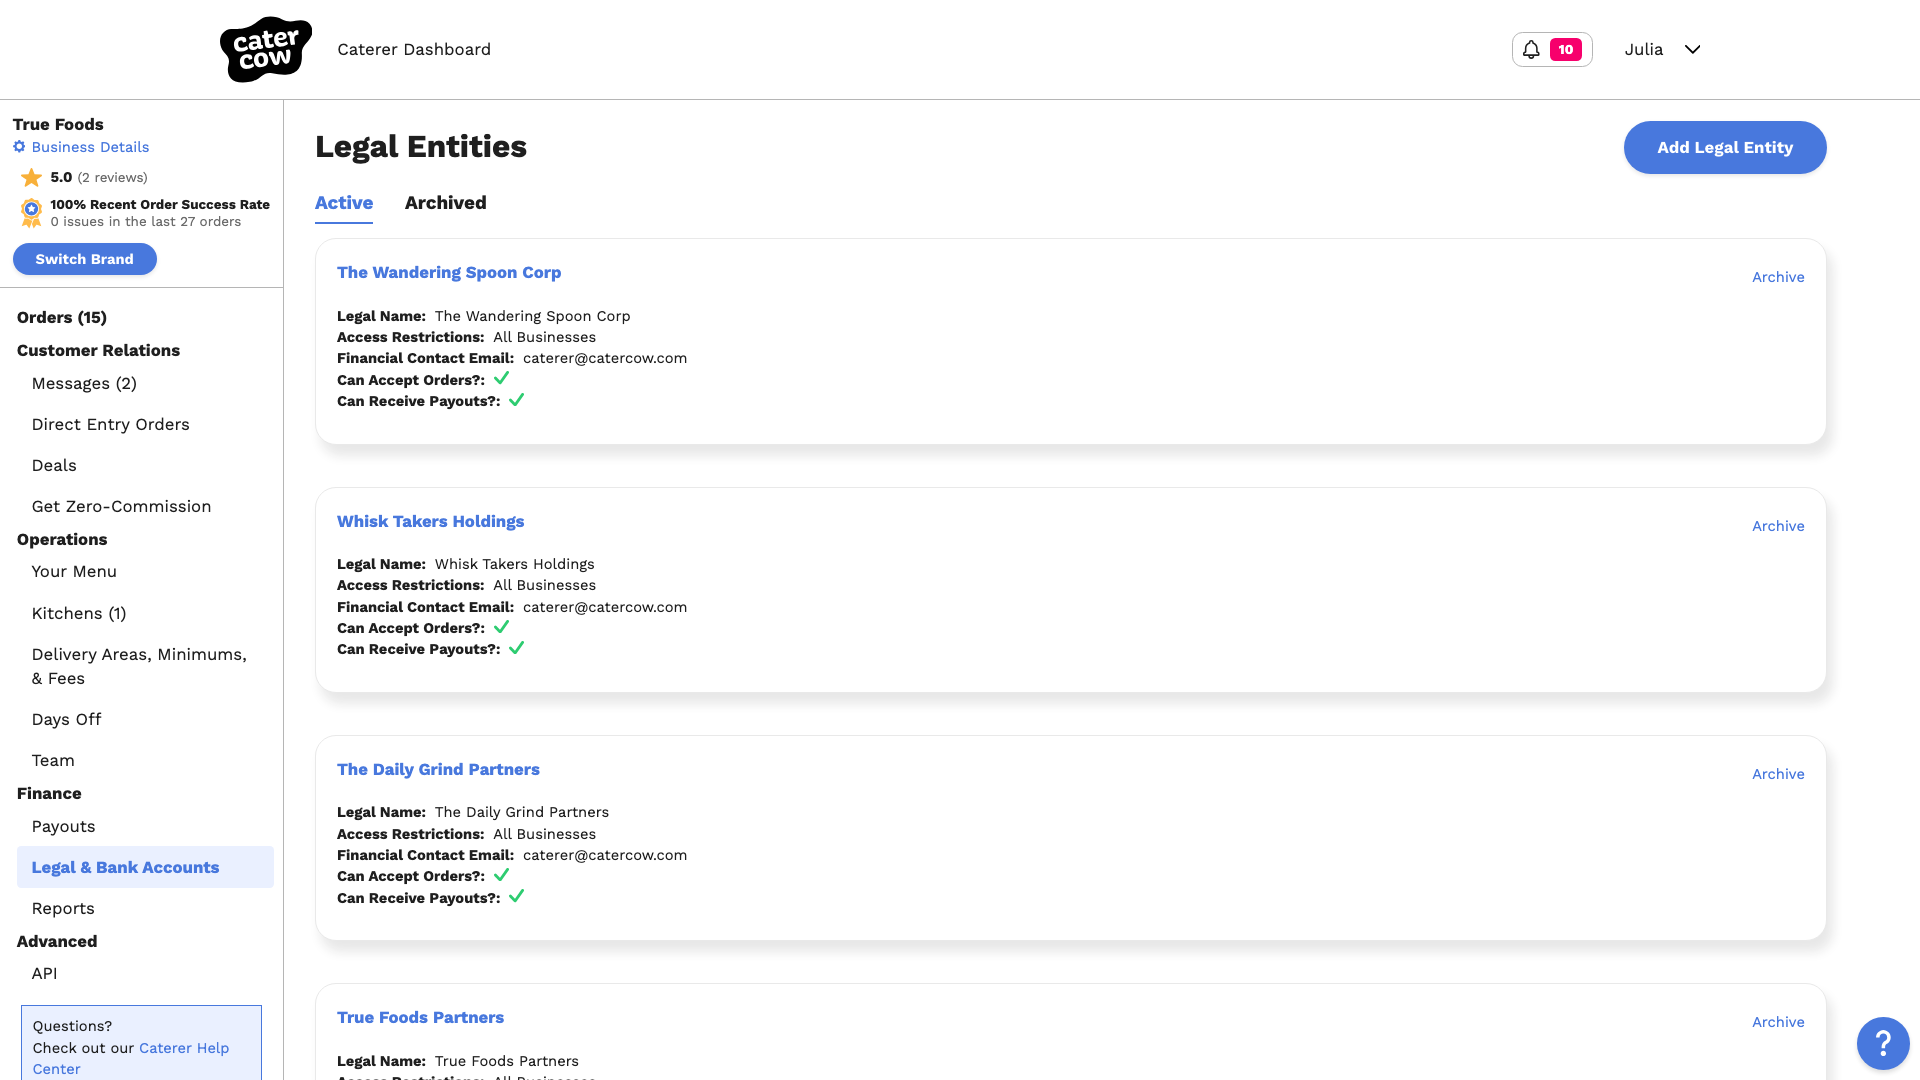Click the gold star rating icon

point(32,177)
